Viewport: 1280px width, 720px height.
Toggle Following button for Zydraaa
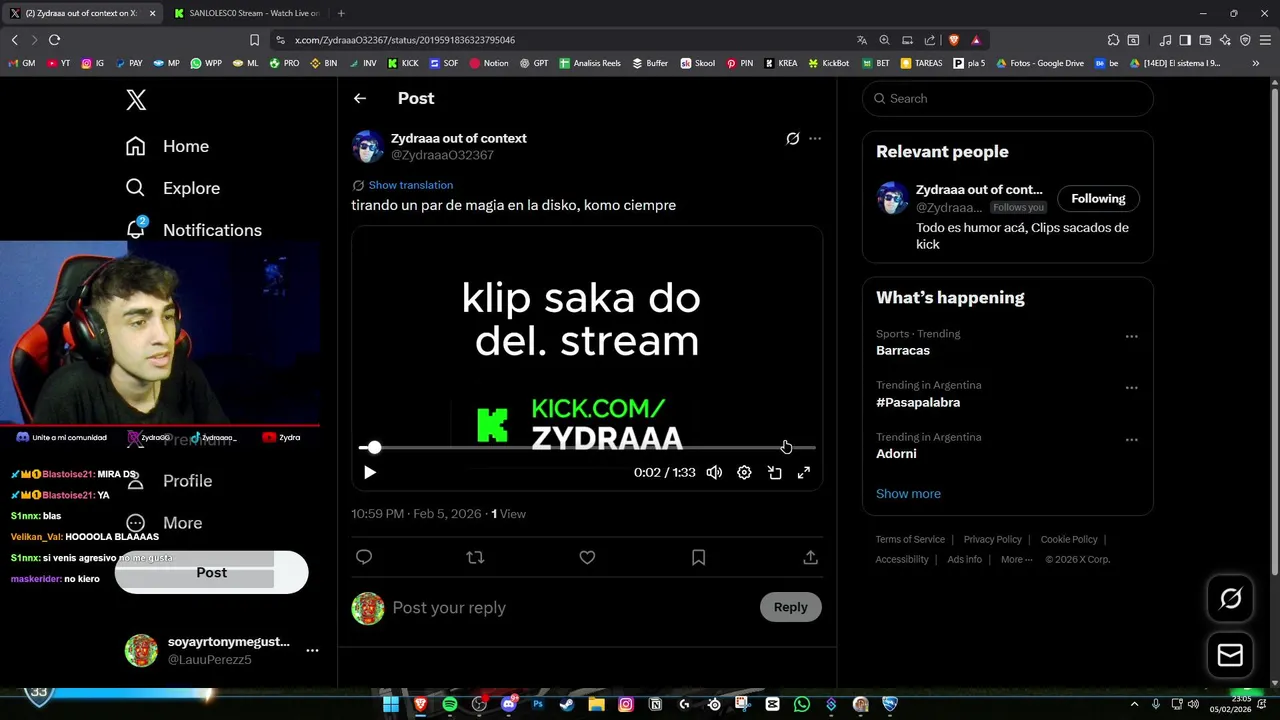(x=1098, y=198)
